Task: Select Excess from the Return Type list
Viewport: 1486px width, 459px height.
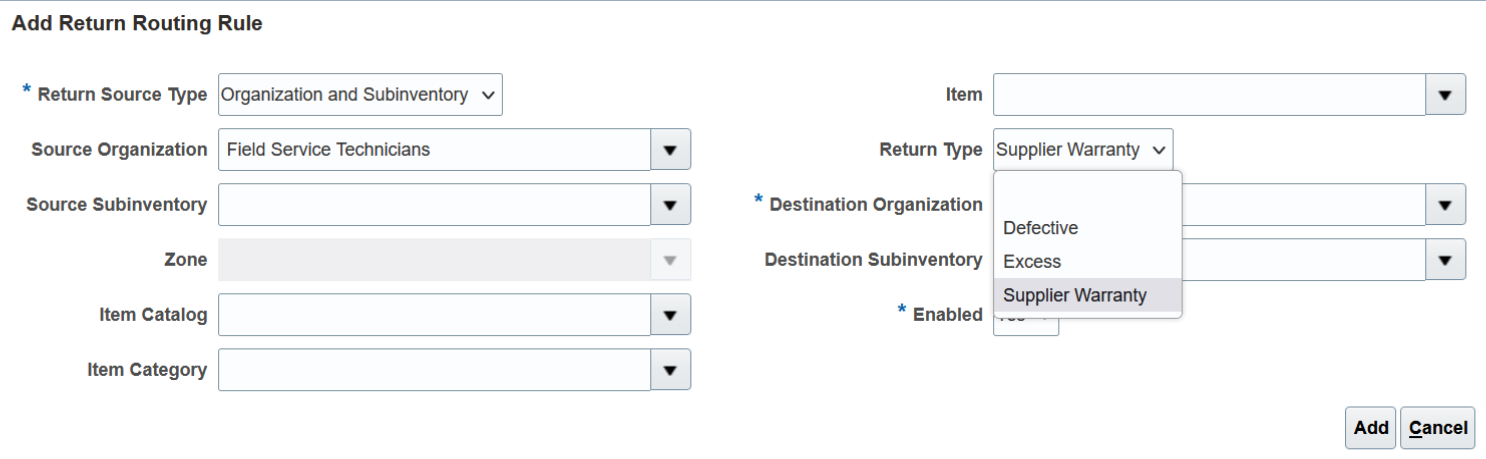Action: [x=1032, y=262]
